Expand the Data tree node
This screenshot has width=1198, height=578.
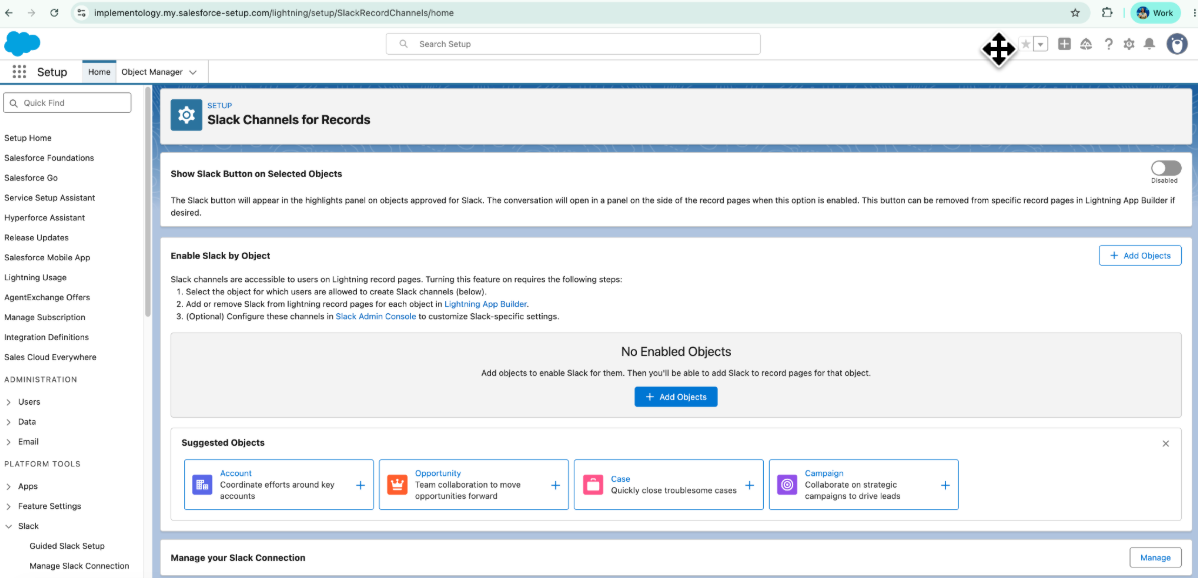(8, 421)
